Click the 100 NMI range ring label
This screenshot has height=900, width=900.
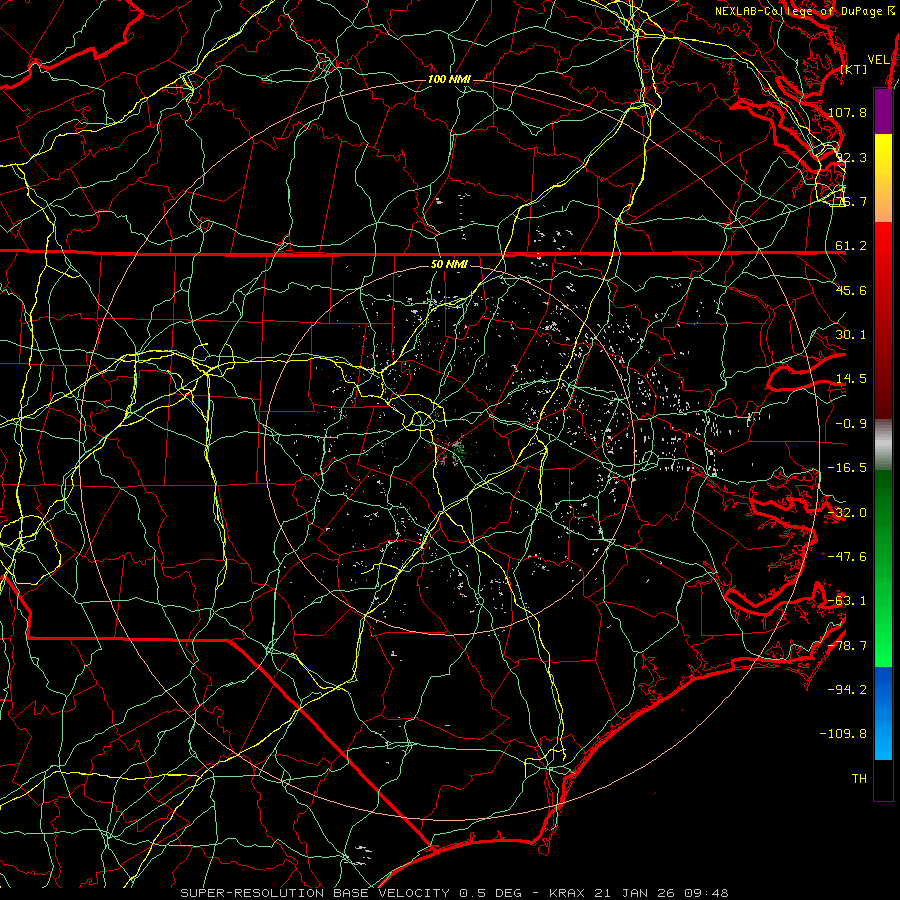449,79
